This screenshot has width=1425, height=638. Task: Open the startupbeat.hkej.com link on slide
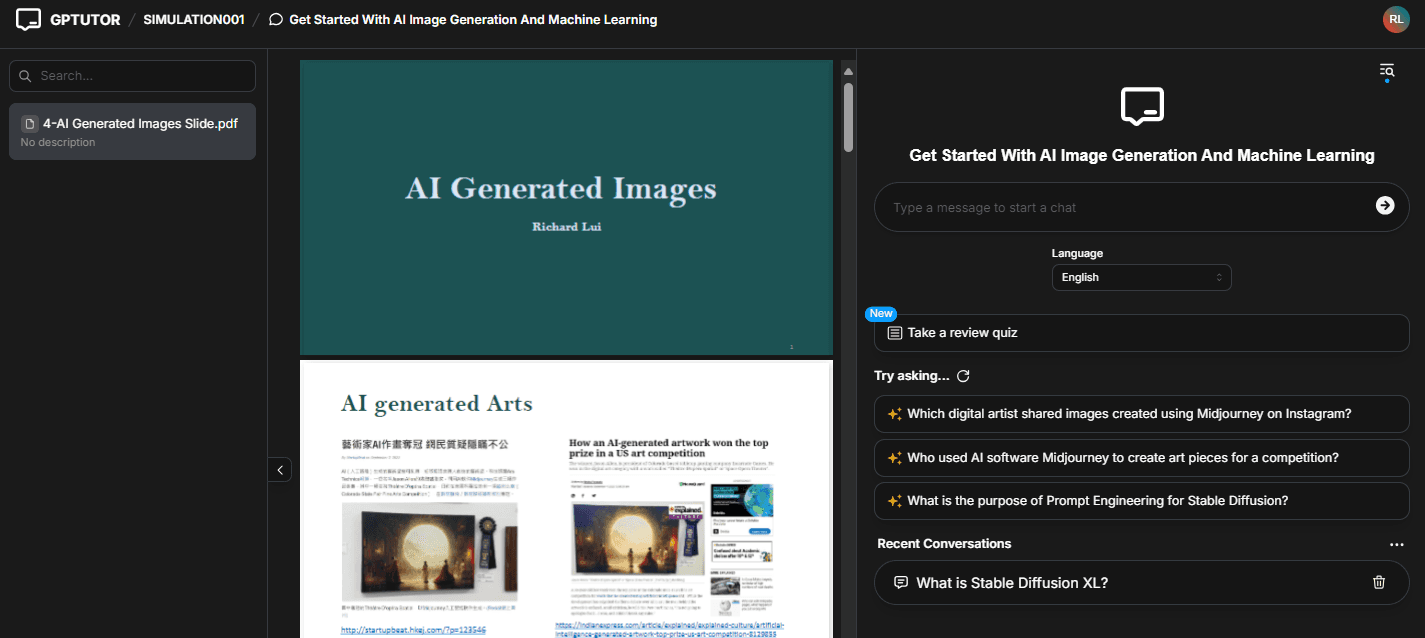413,630
